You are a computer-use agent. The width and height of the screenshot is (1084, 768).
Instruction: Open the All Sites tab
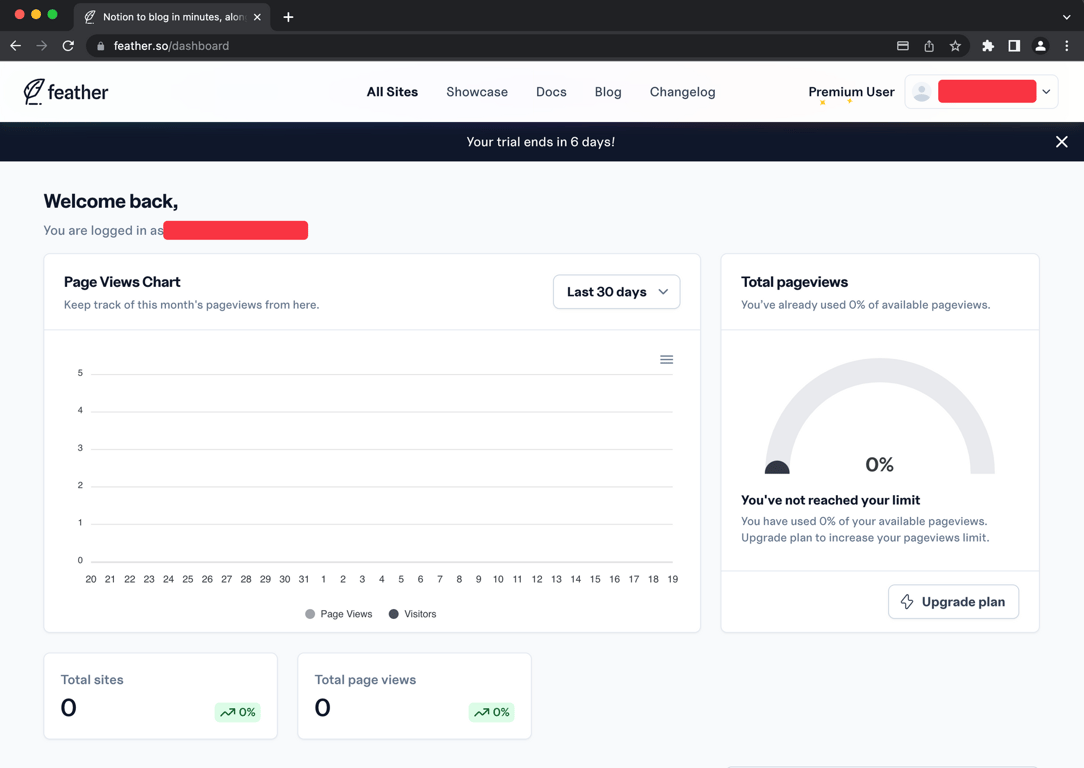[392, 92]
